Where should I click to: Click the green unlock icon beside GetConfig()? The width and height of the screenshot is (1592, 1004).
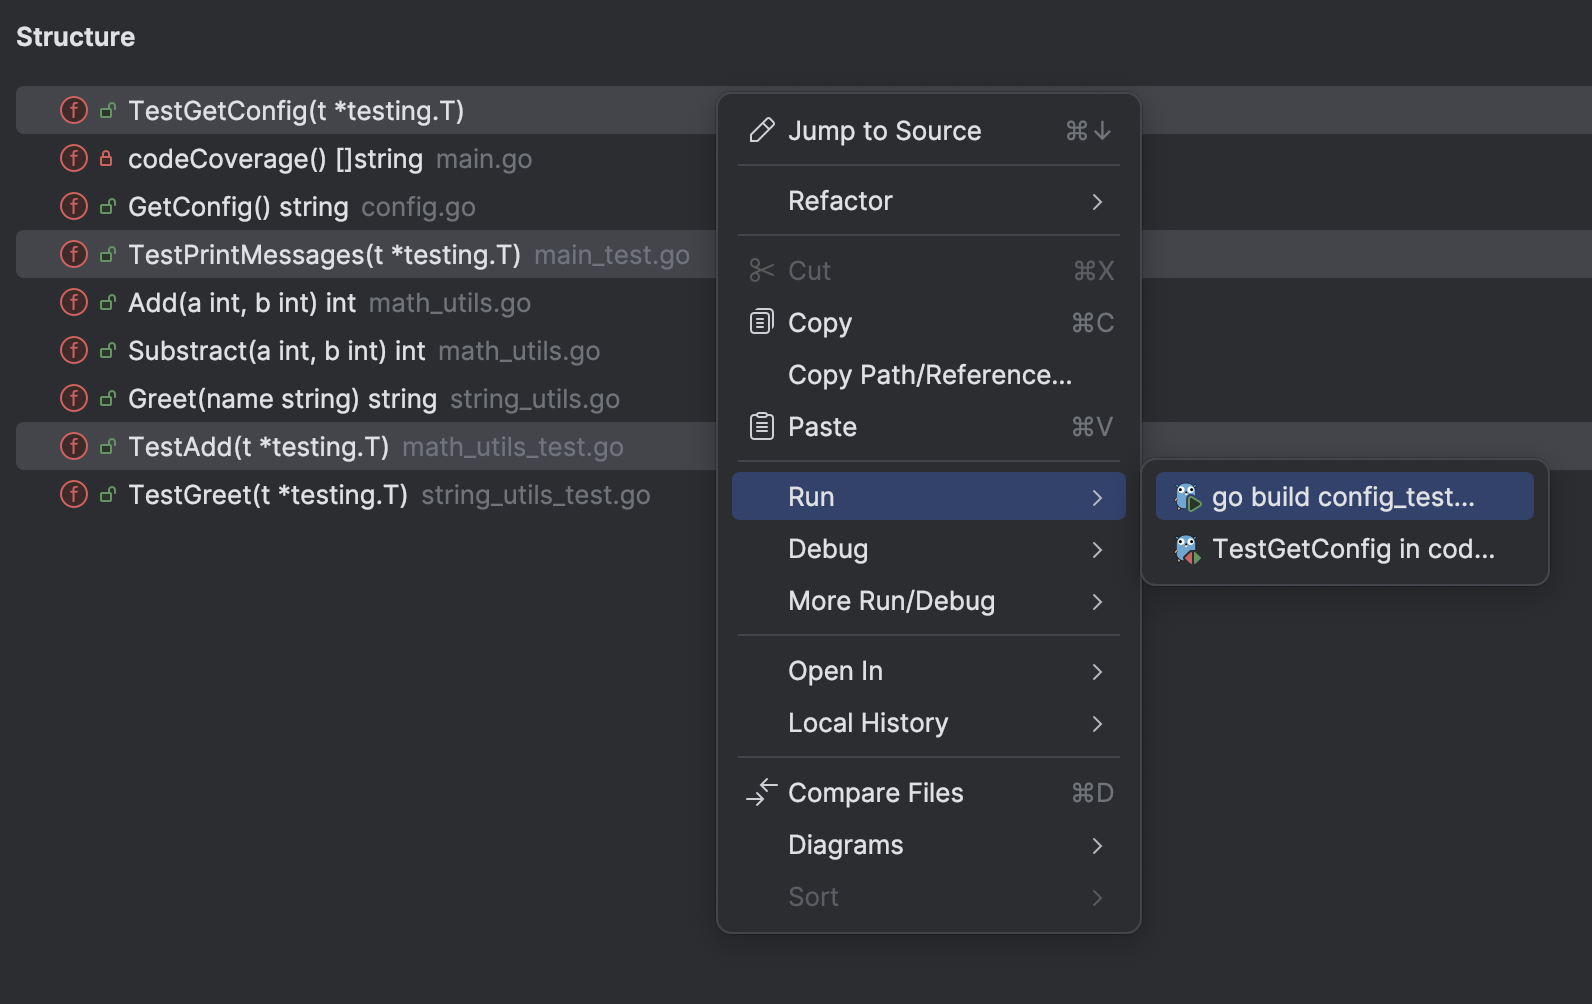coord(107,207)
